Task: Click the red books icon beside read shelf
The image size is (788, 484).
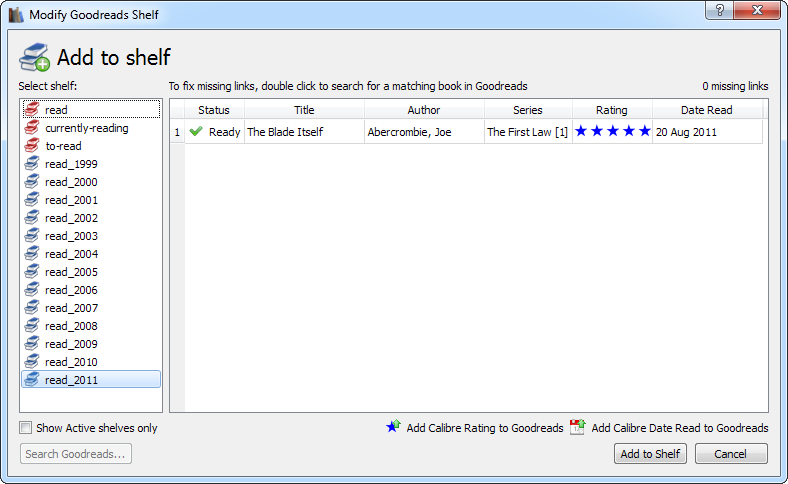Action: (32, 109)
